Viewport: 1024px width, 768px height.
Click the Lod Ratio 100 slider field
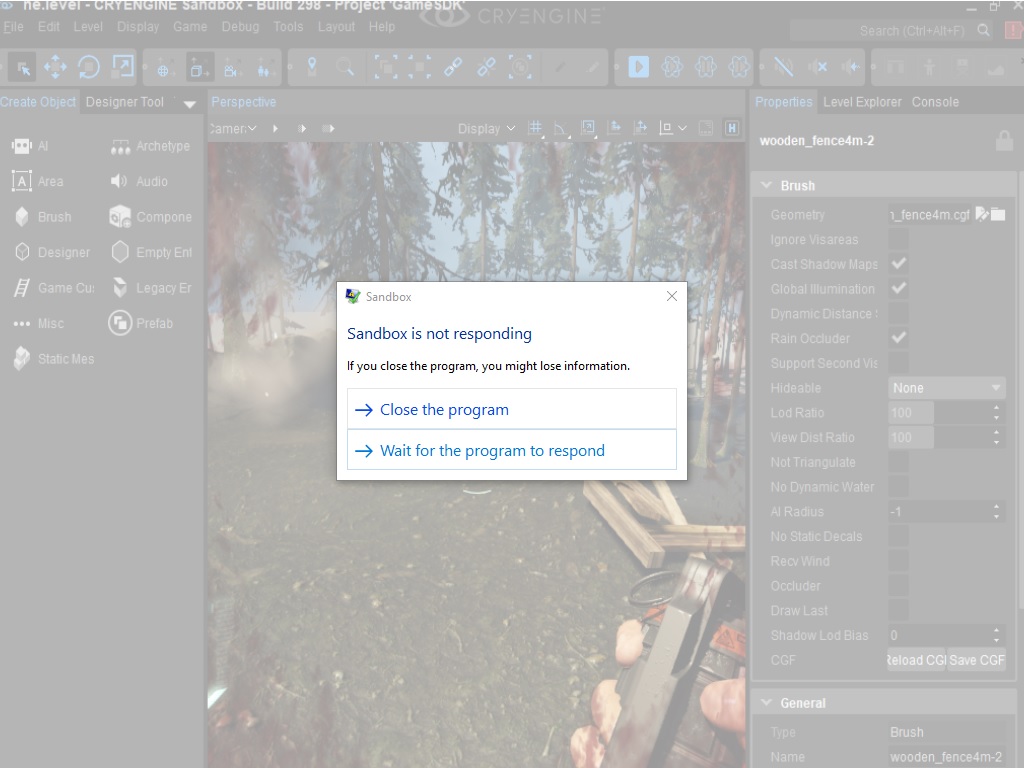938,412
